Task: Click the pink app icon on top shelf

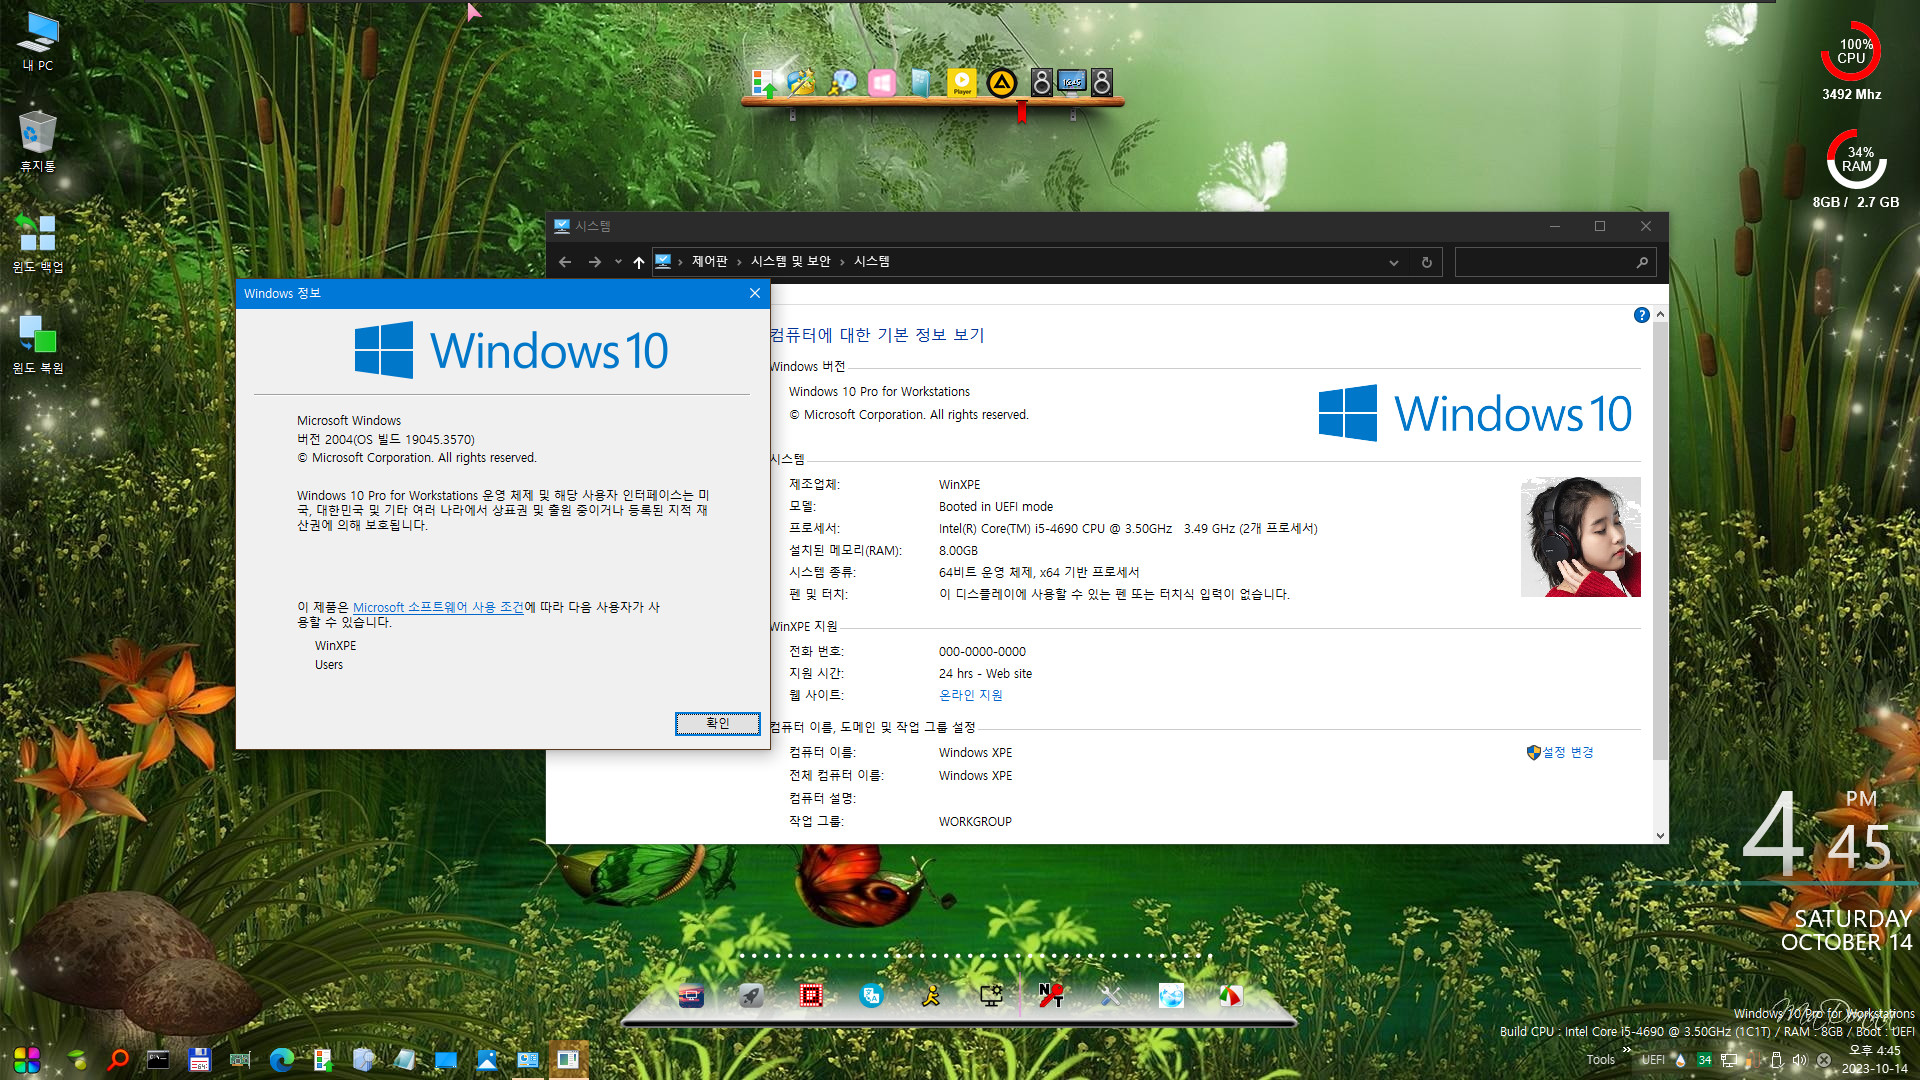Action: (x=881, y=83)
